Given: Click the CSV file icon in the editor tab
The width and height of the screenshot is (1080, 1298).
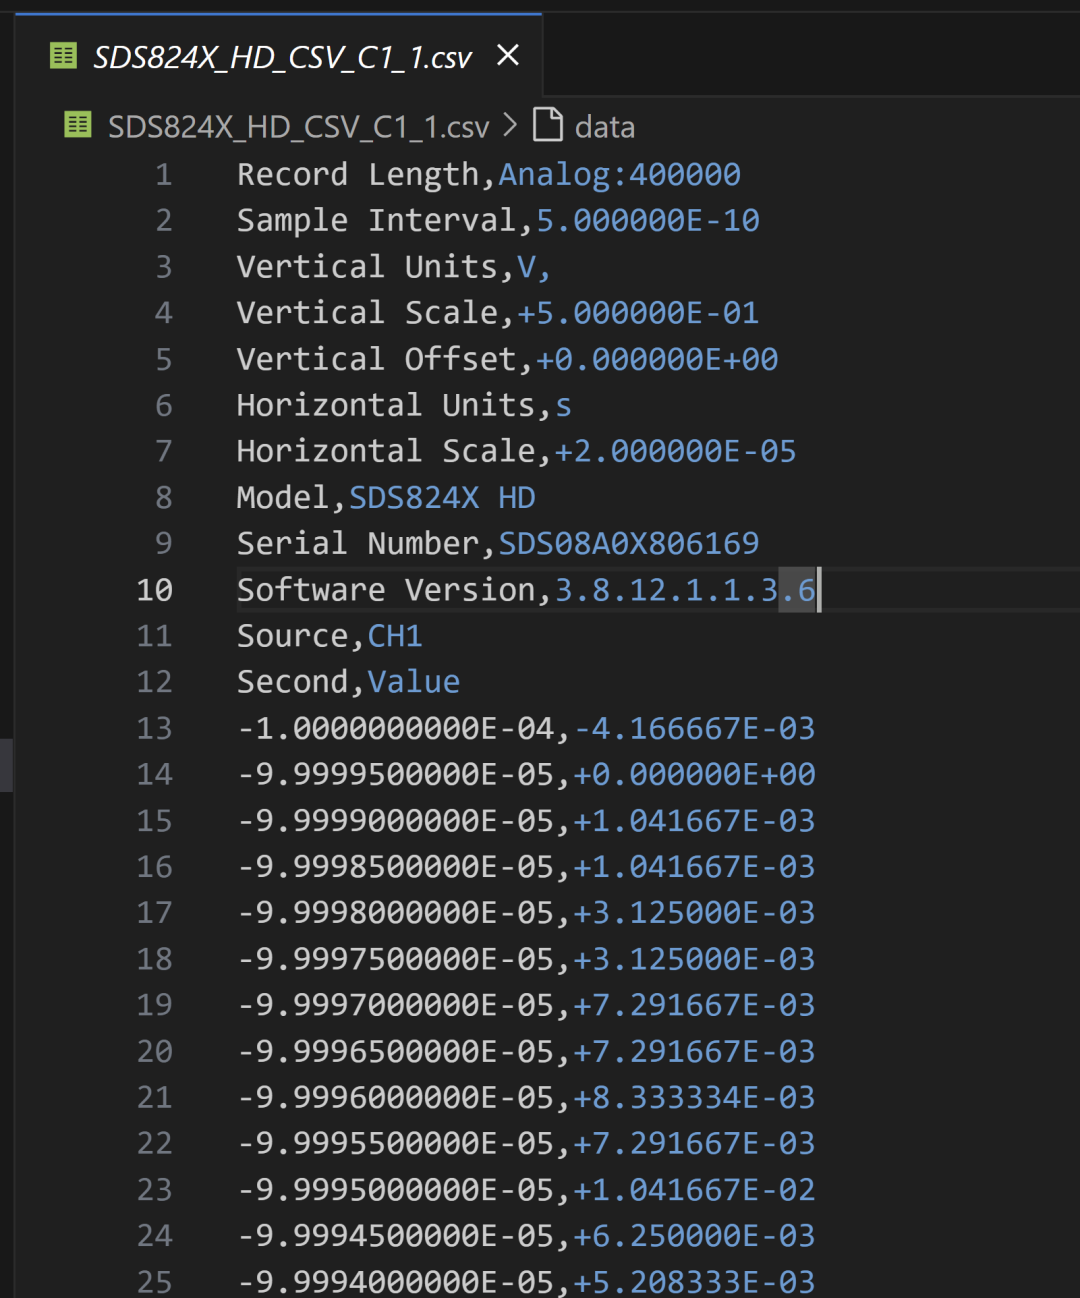Looking at the screenshot, I should coord(63,56).
